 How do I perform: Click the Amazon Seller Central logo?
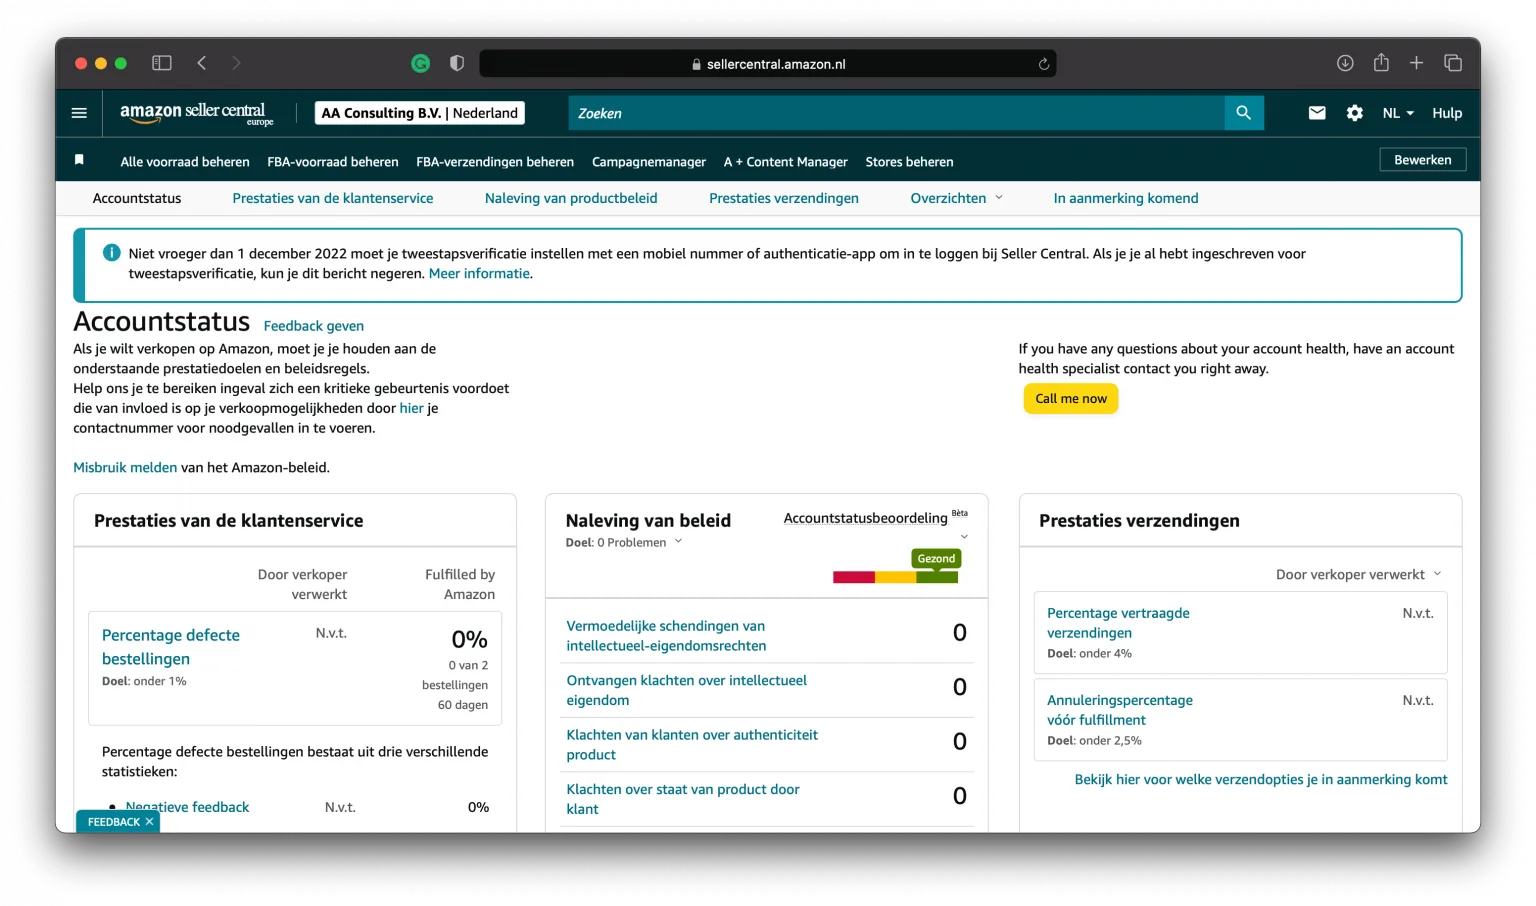coord(196,113)
